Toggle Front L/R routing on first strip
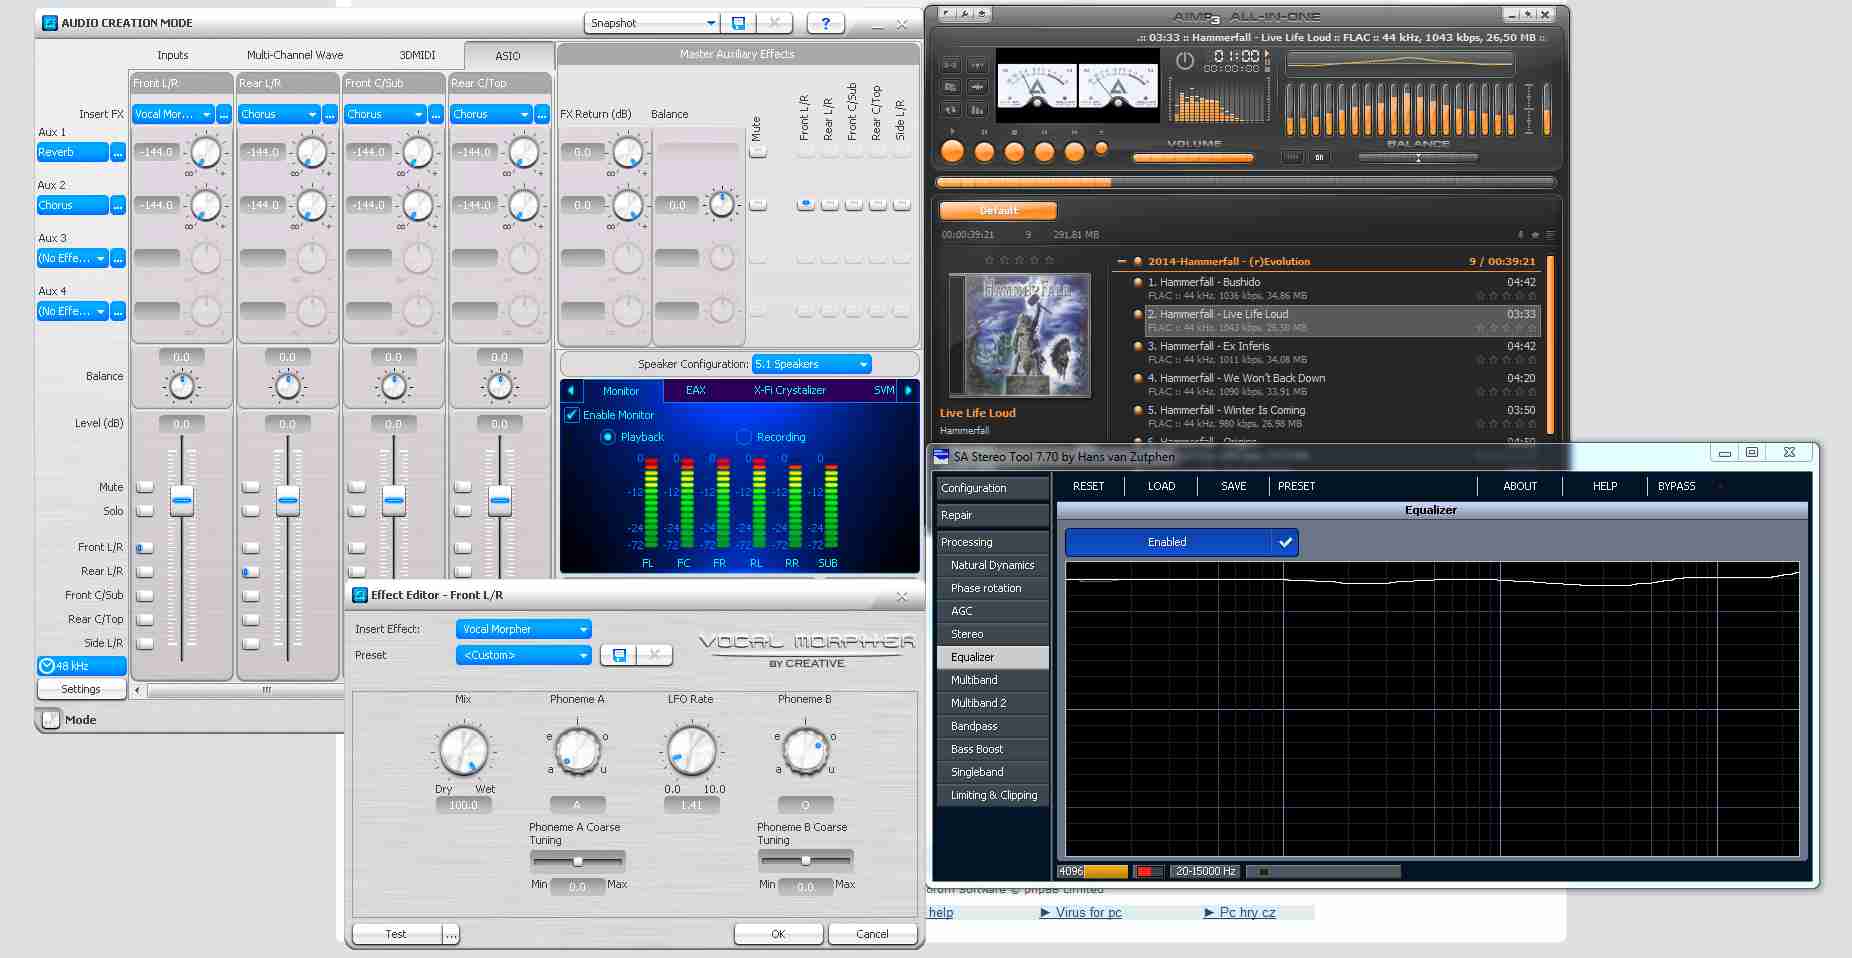The image size is (1852, 958). [x=145, y=548]
